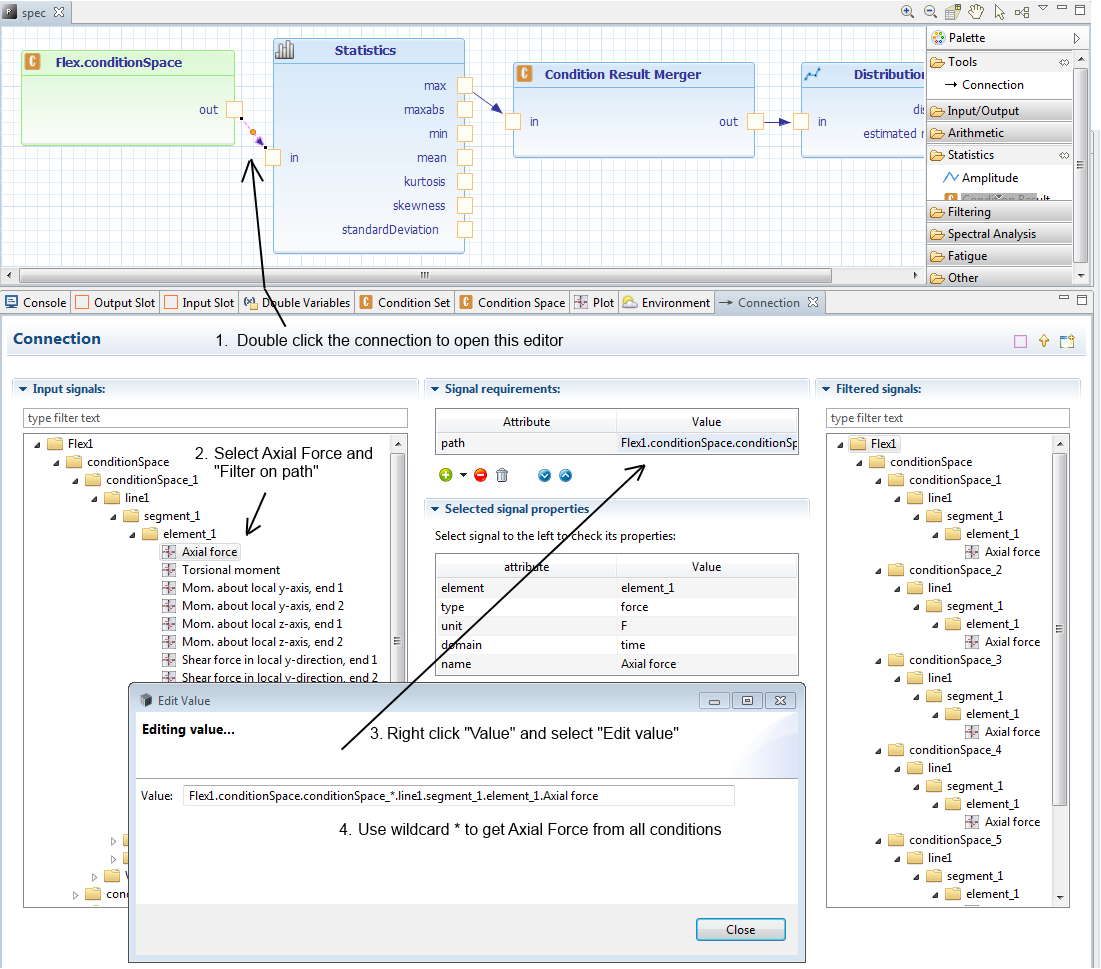The height and width of the screenshot is (969, 1101).
Task: Click the trash can delete icon
Action: point(502,475)
